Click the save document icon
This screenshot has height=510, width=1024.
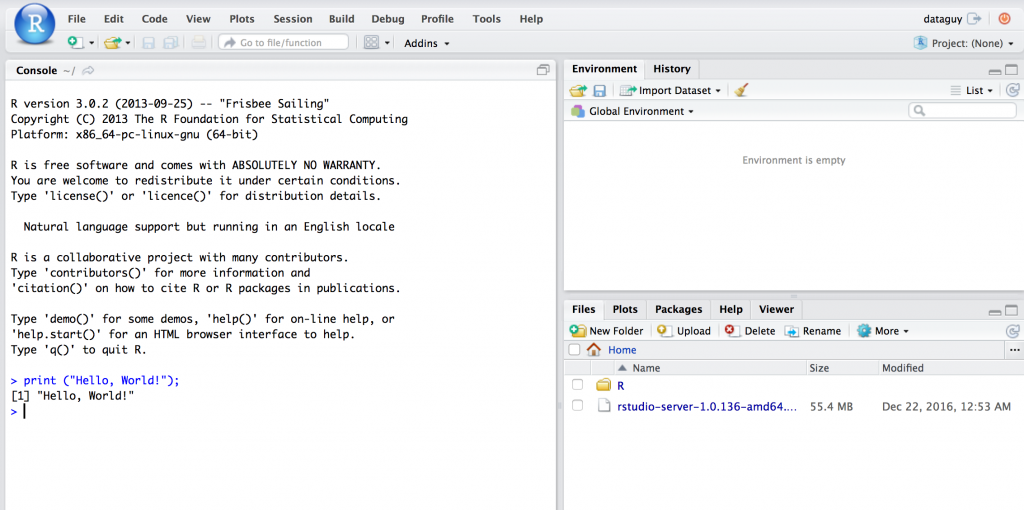tap(149, 43)
